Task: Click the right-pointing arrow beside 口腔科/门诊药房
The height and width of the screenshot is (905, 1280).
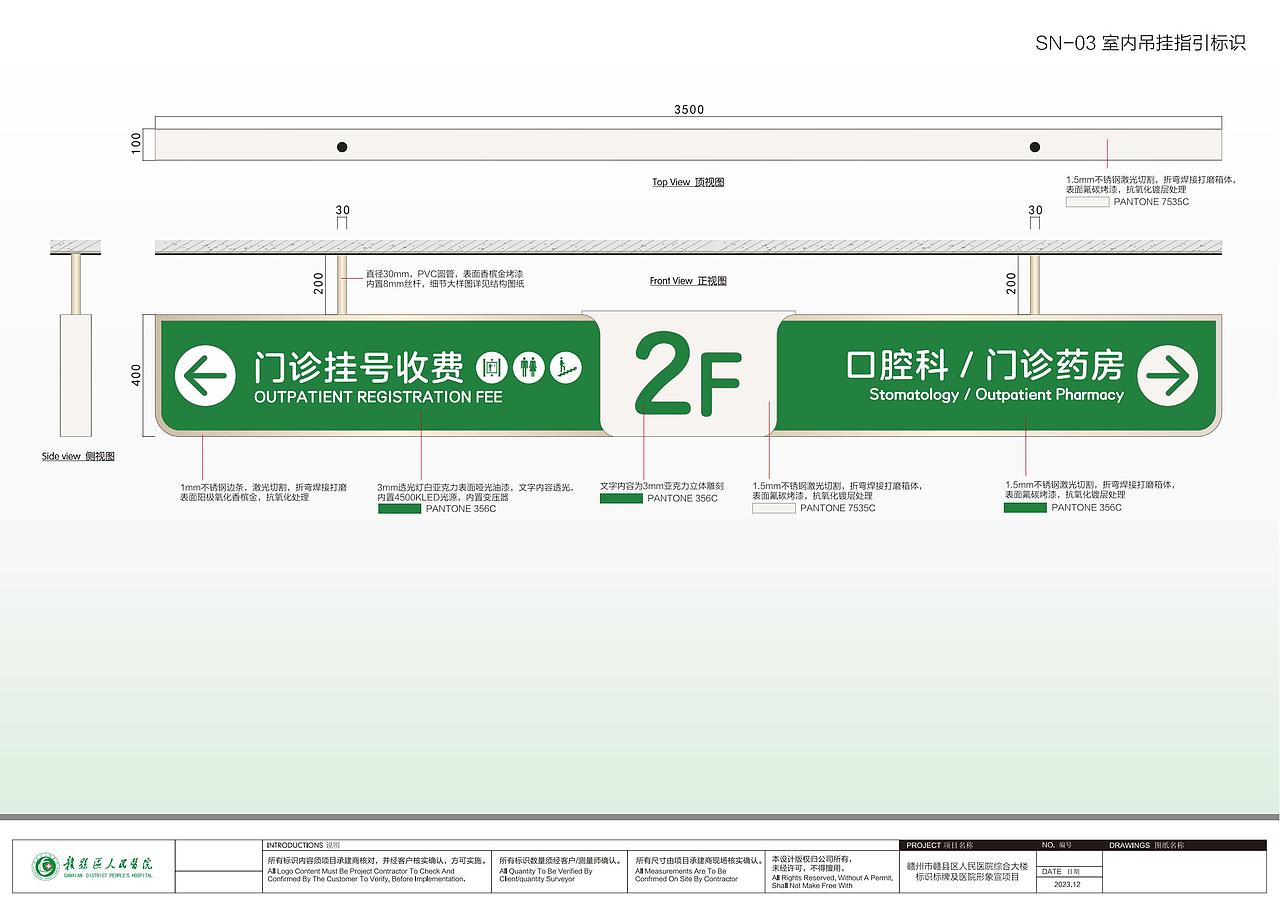Action: click(1166, 375)
